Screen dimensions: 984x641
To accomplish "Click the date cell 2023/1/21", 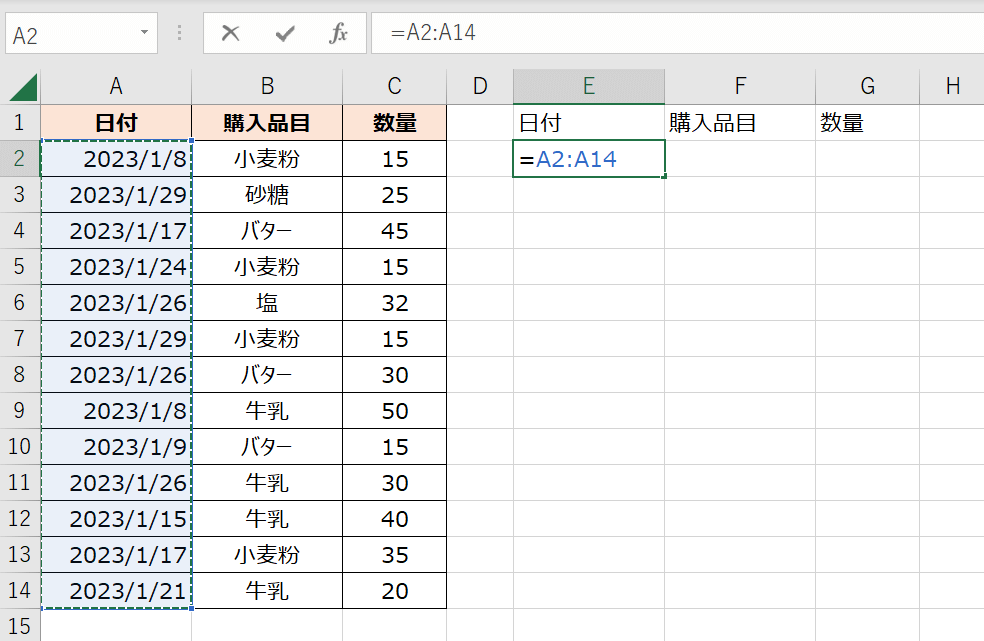I will 116,591.
